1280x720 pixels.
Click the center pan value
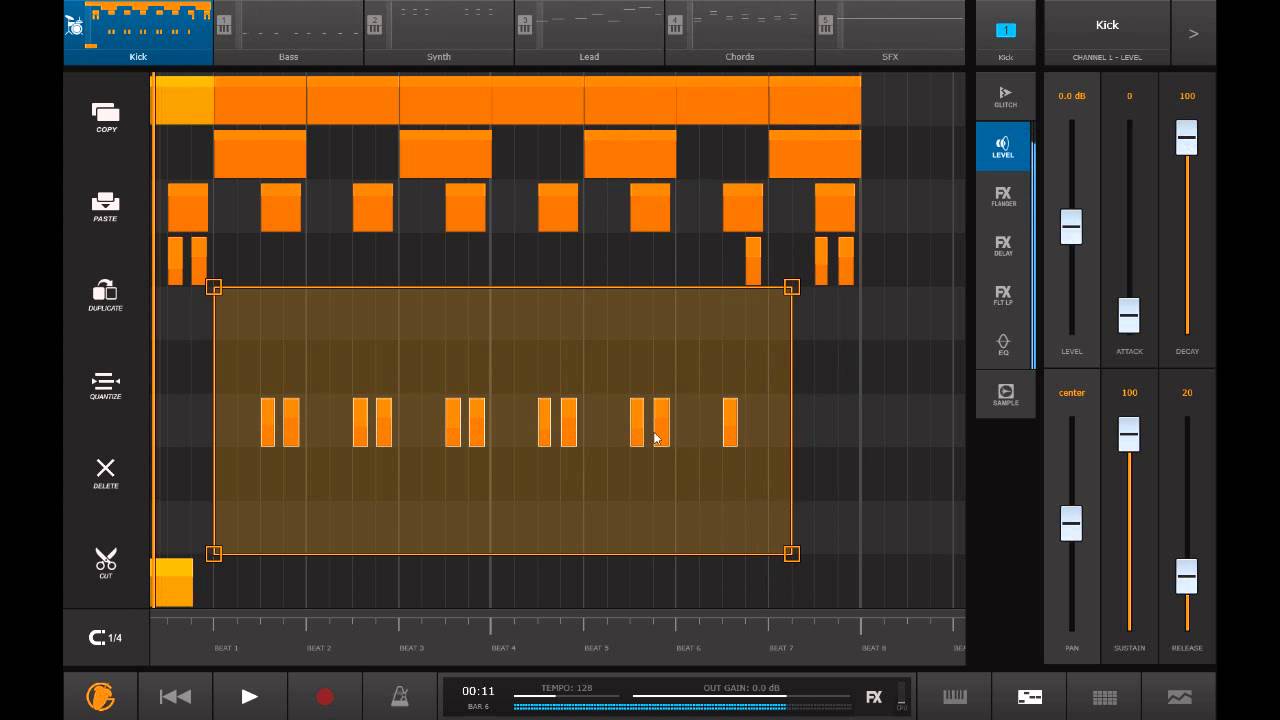(1071, 393)
